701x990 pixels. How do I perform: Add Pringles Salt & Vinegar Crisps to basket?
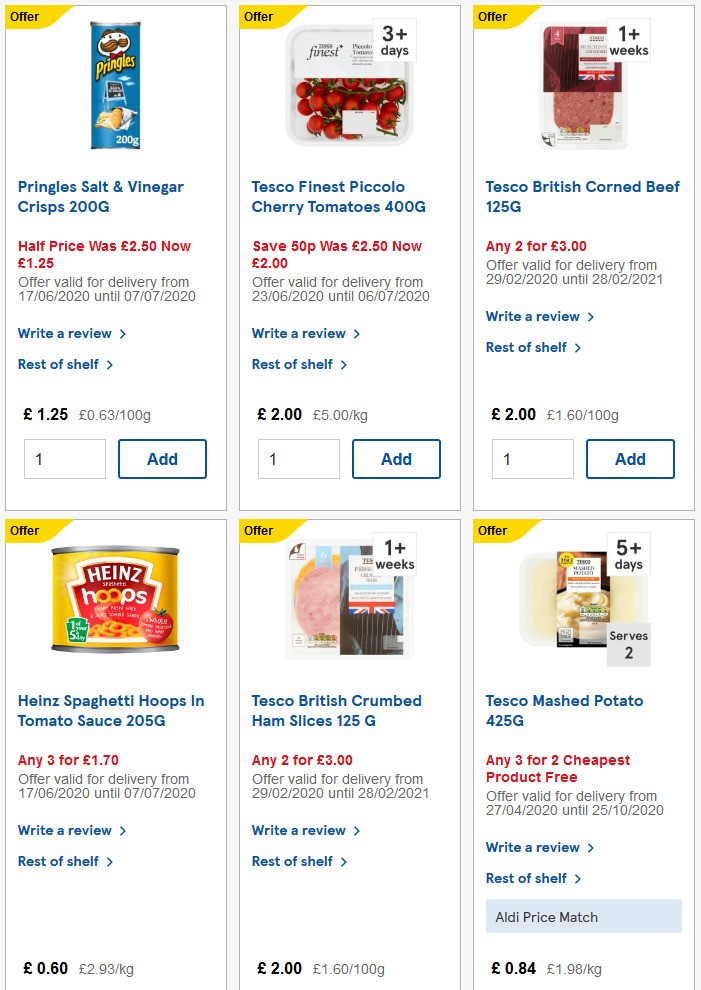[x=162, y=459]
